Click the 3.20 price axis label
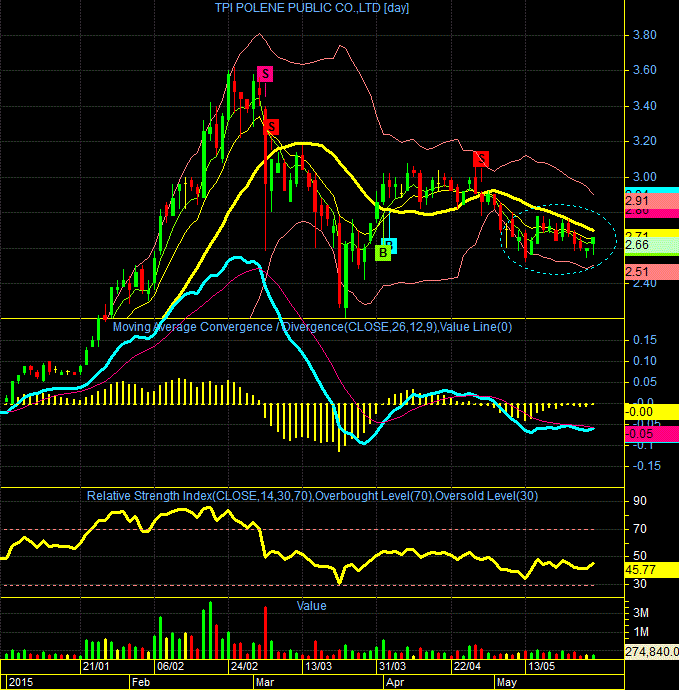Screen dimensions: 689x691 (x=644, y=141)
